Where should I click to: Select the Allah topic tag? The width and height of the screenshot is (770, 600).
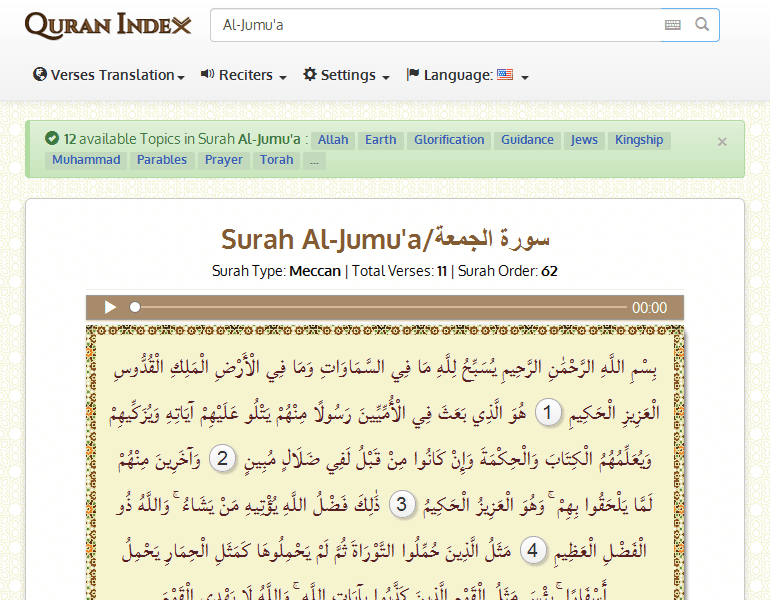(x=333, y=140)
